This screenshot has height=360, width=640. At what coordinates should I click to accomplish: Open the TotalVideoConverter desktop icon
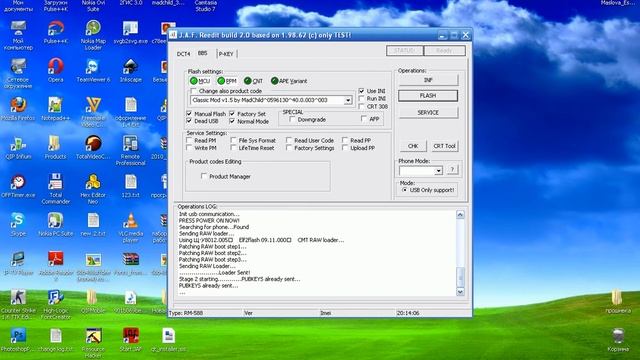pyautogui.click(x=93, y=143)
